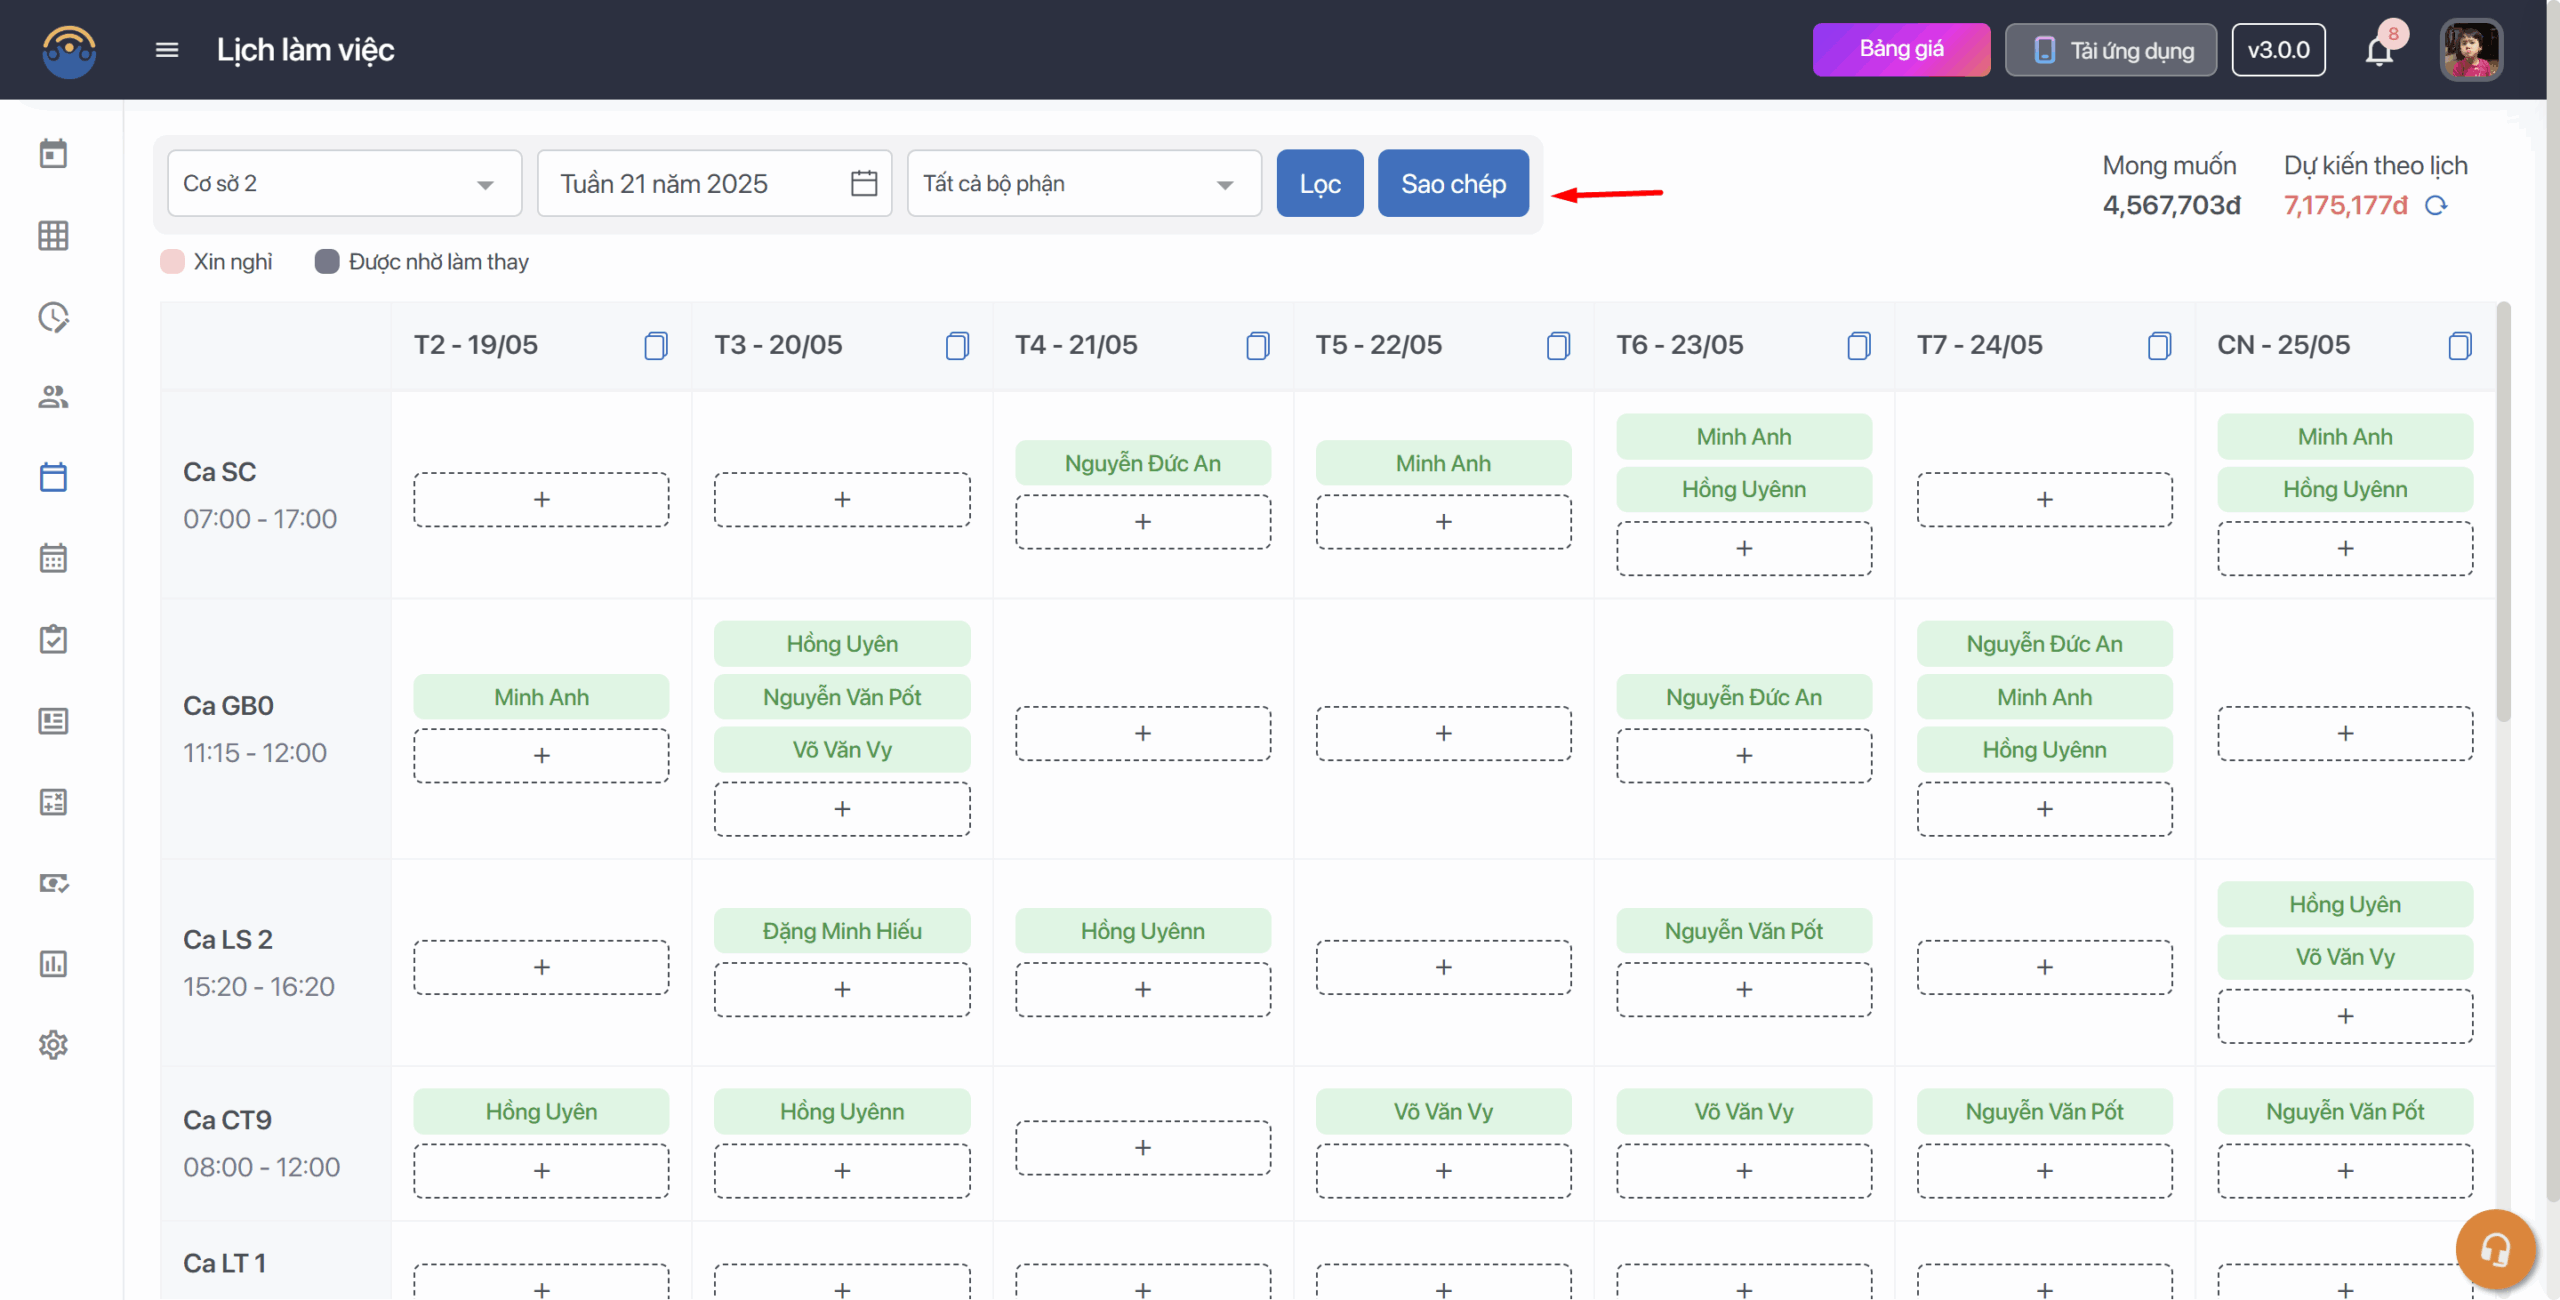Add employee to Ca SC on T2
2560x1300 pixels.
pyautogui.click(x=541, y=500)
